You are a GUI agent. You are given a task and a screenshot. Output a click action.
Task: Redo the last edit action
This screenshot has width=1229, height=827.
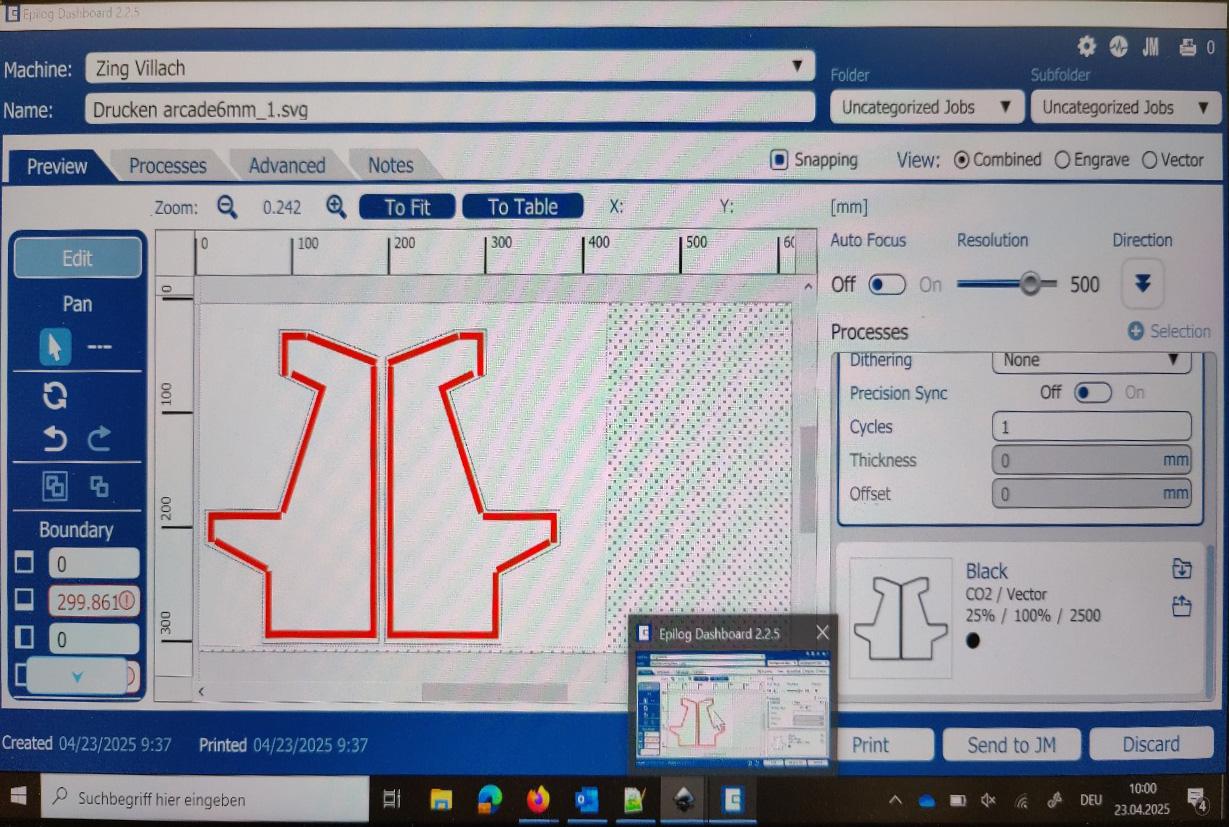click(x=99, y=439)
